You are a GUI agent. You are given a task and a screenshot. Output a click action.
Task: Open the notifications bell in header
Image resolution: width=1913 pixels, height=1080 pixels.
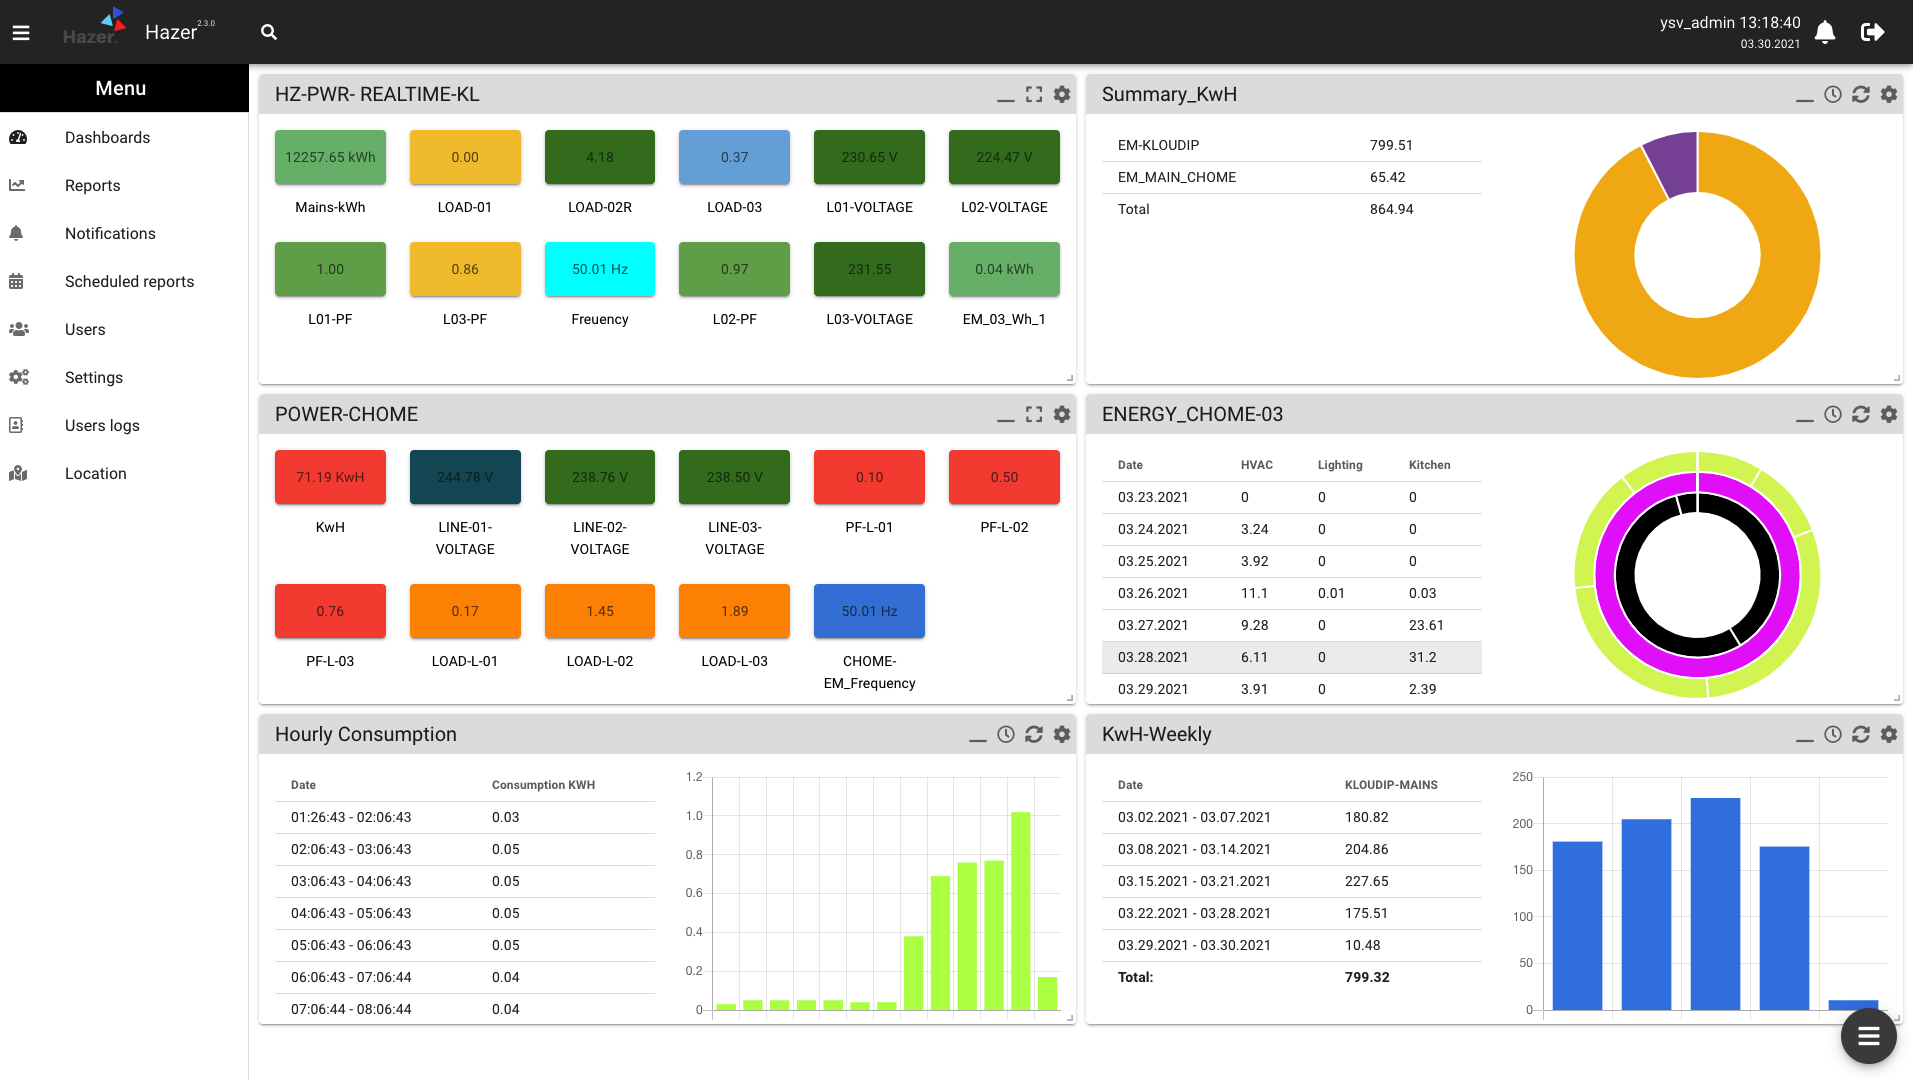click(x=1825, y=32)
